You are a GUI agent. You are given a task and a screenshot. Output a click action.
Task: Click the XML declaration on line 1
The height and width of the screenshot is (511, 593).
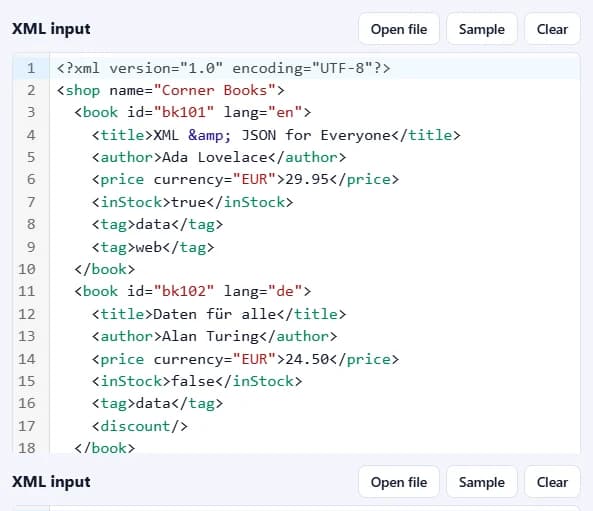(223, 68)
